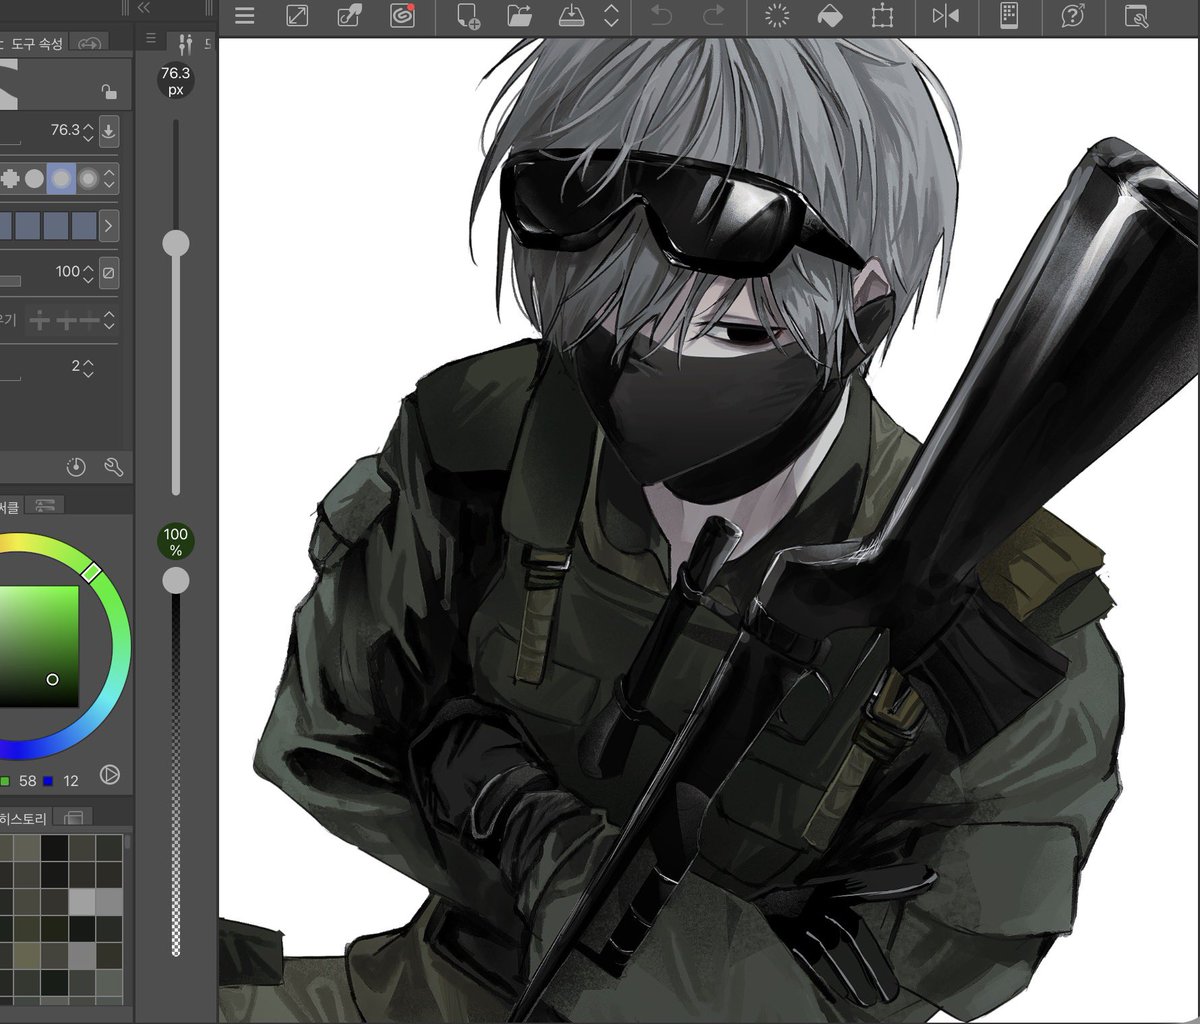Reset tool settings to initial
Screen dimensions: 1200x1024
(77, 467)
